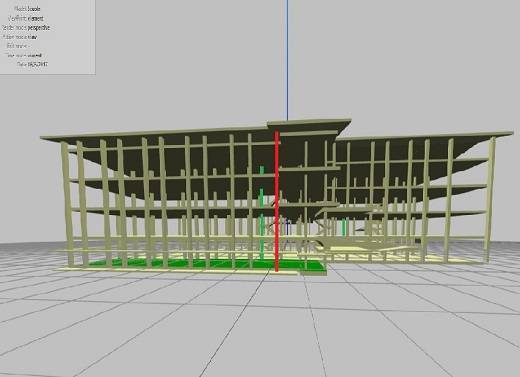Screen dimensions: 520x377
Task: Click the model name row in the info panel
Action: [x=27, y=9]
